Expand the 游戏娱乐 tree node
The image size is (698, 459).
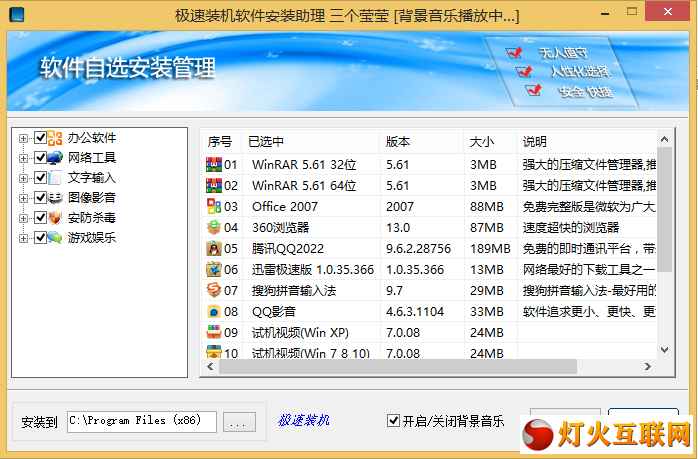tap(23, 239)
